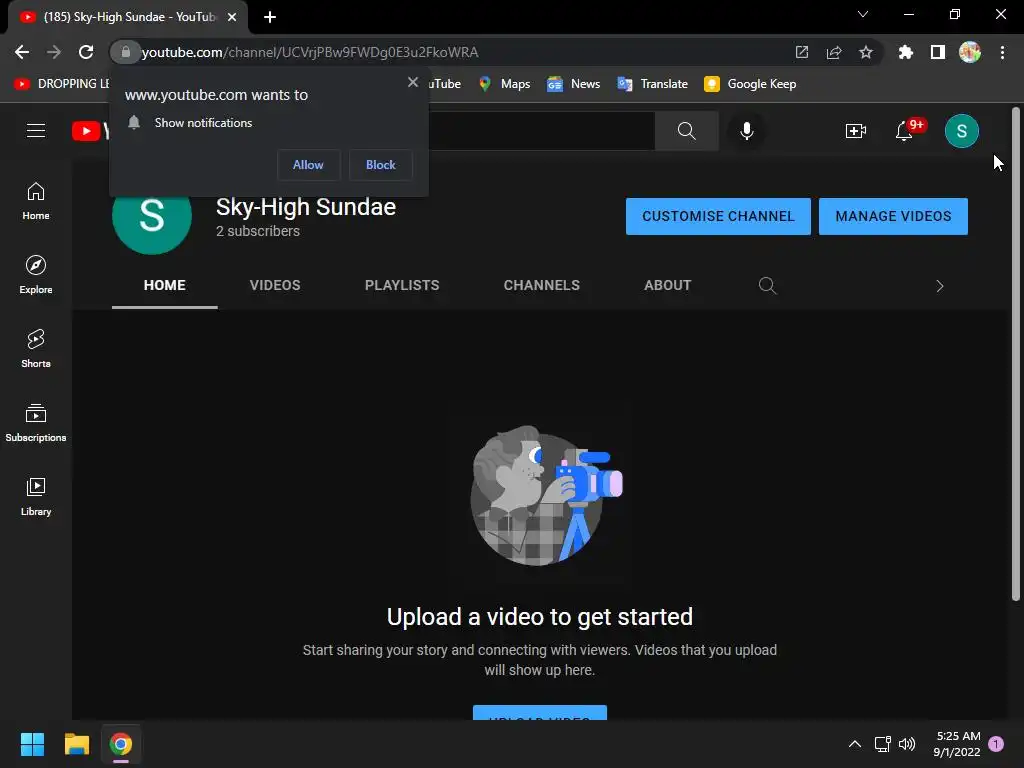This screenshot has height=768, width=1024.
Task: Open the account avatar menu
Action: (x=961, y=131)
